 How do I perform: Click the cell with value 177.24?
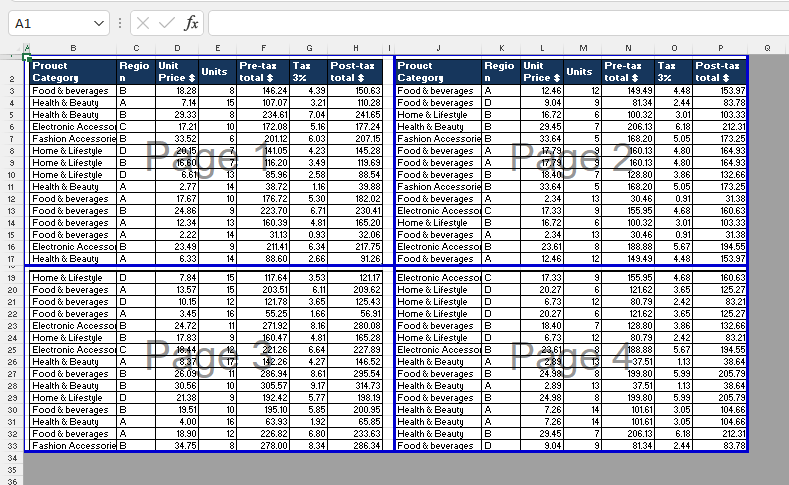356,127
